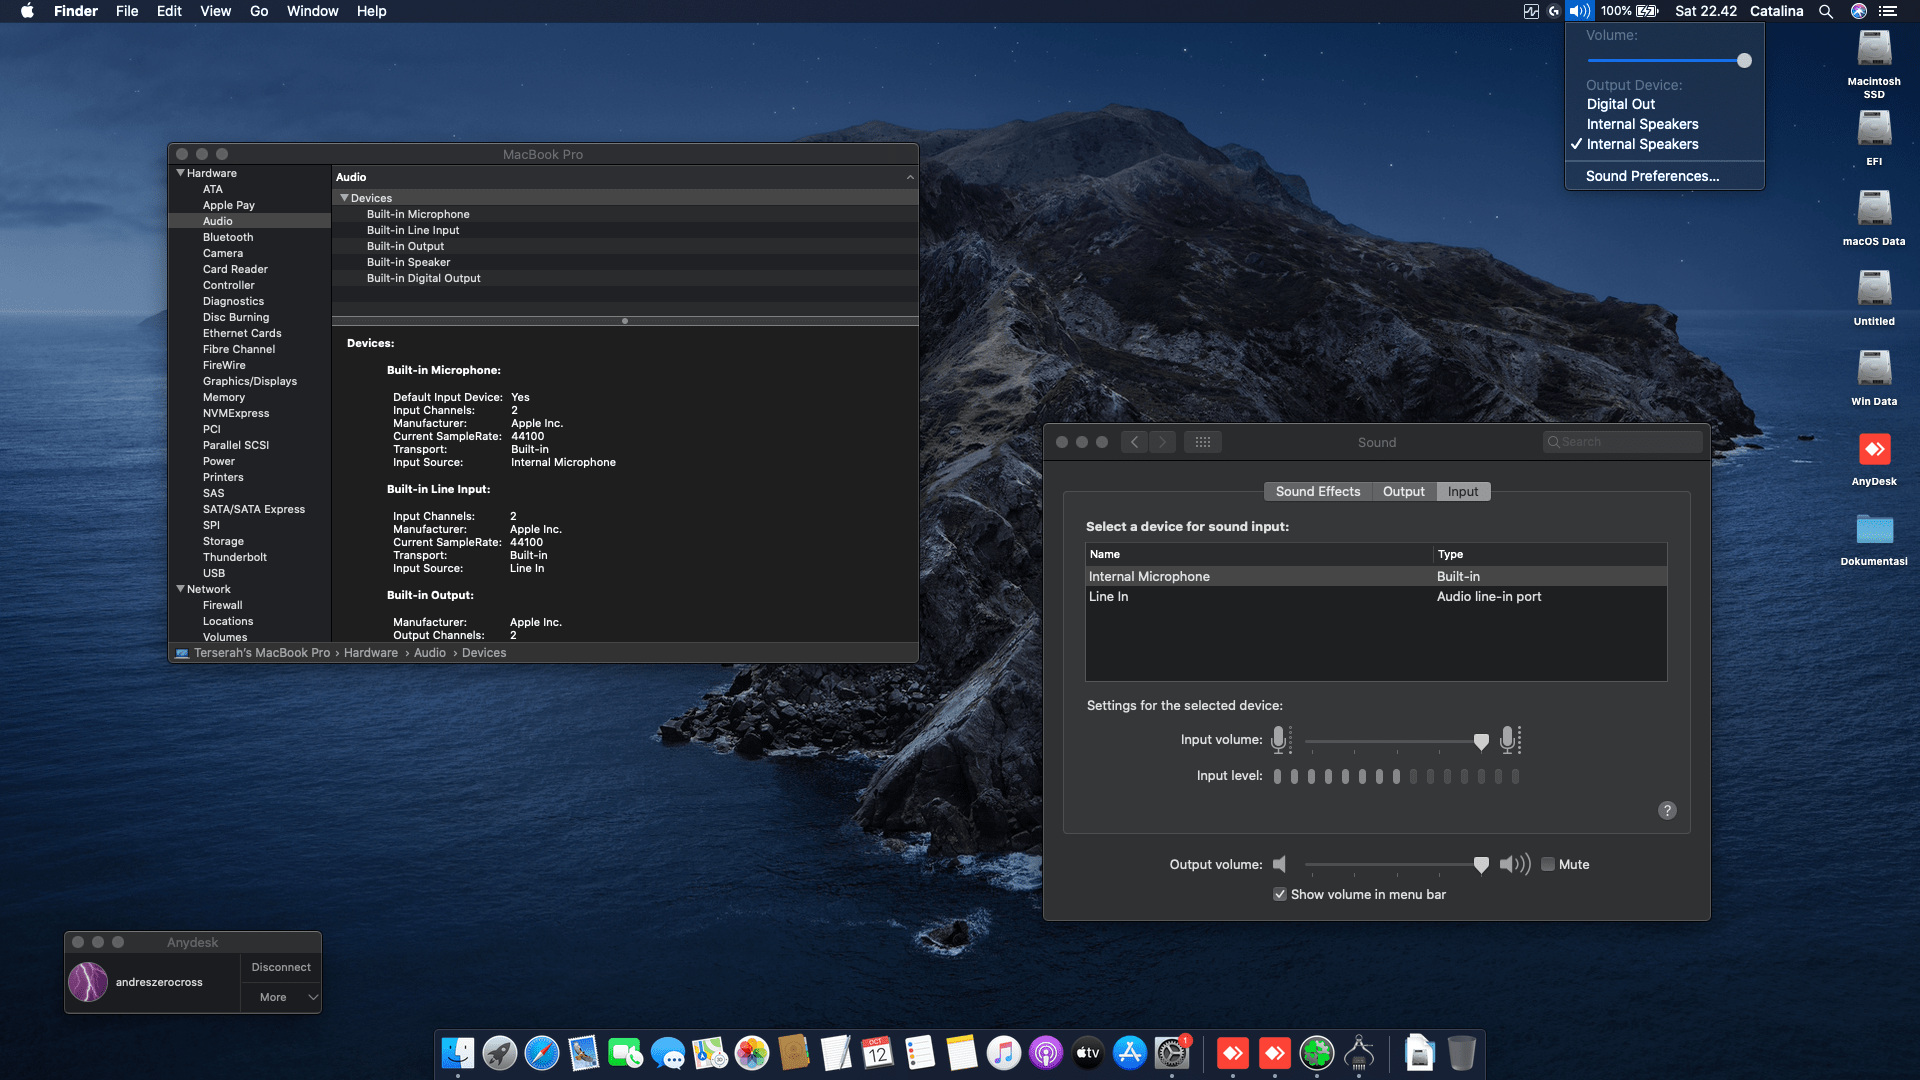This screenshot has width=1920, height=1080.
Task: Open App Store from the Dock
Action: tap(1130, 1053)
